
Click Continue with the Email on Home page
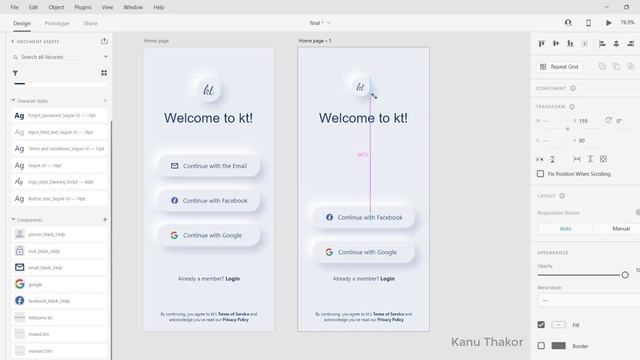[209, 166]
